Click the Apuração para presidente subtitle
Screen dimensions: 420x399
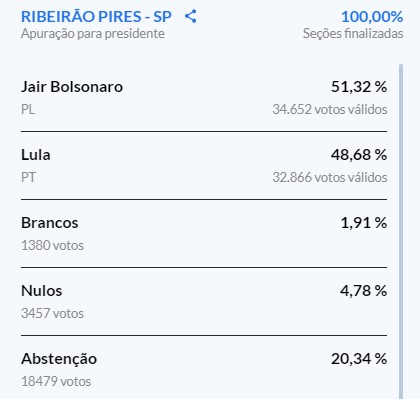pyautogui.click(x=93, y=34)
